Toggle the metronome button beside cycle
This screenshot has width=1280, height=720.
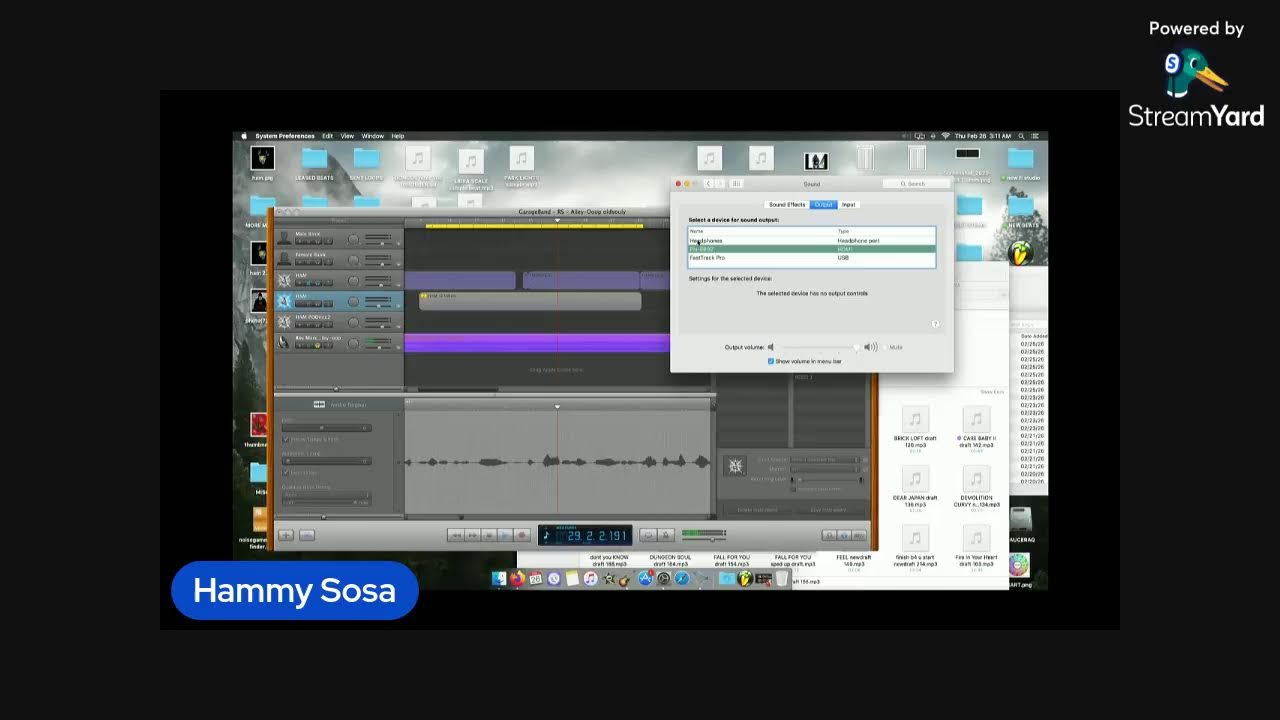coord(665,535)
